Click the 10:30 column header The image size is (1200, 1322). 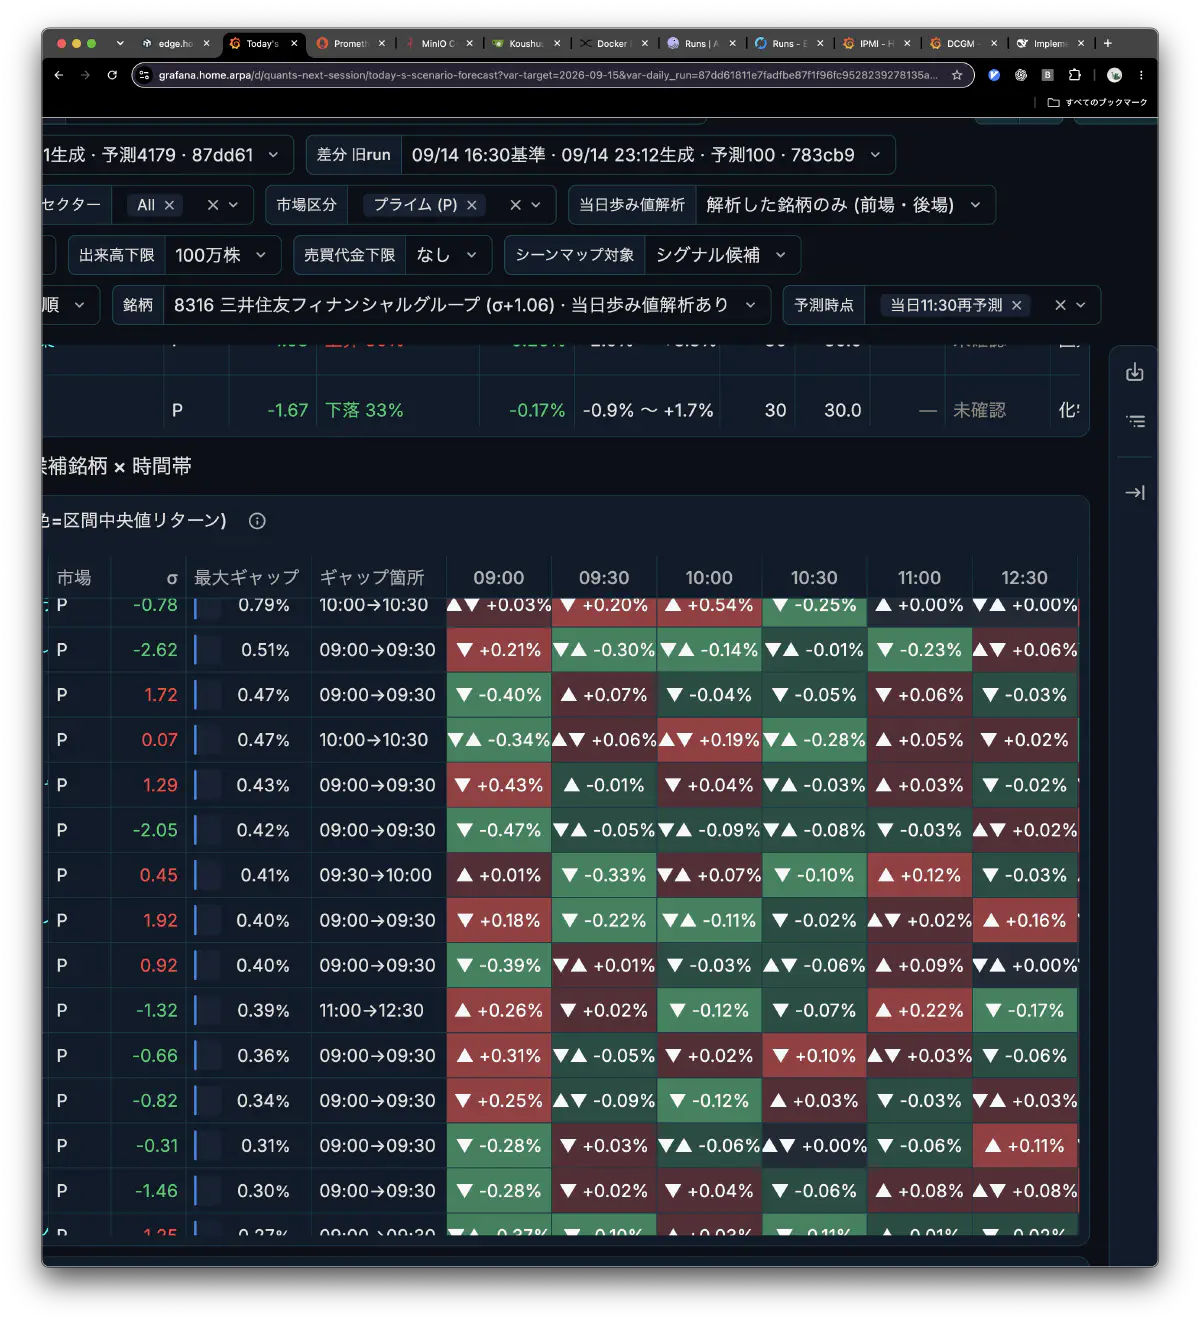coord(814,578)
